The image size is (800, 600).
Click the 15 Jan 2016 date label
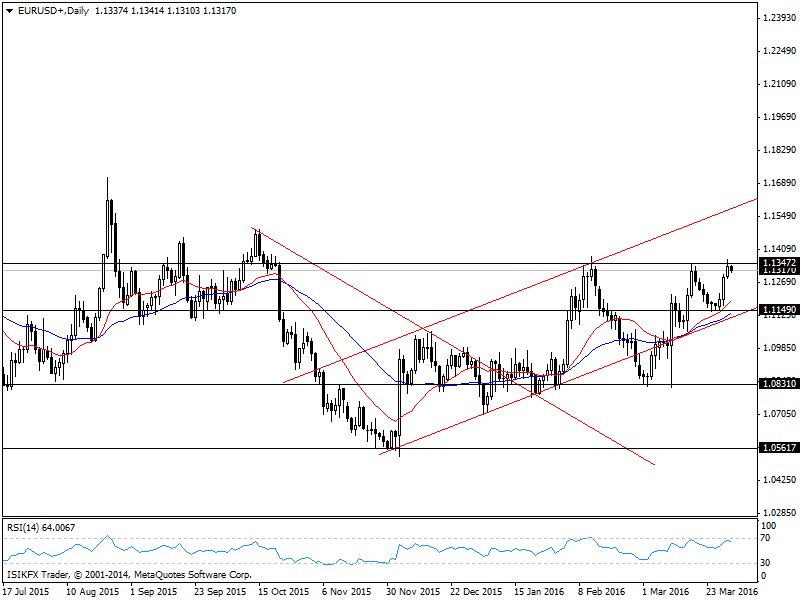(539, 592)
